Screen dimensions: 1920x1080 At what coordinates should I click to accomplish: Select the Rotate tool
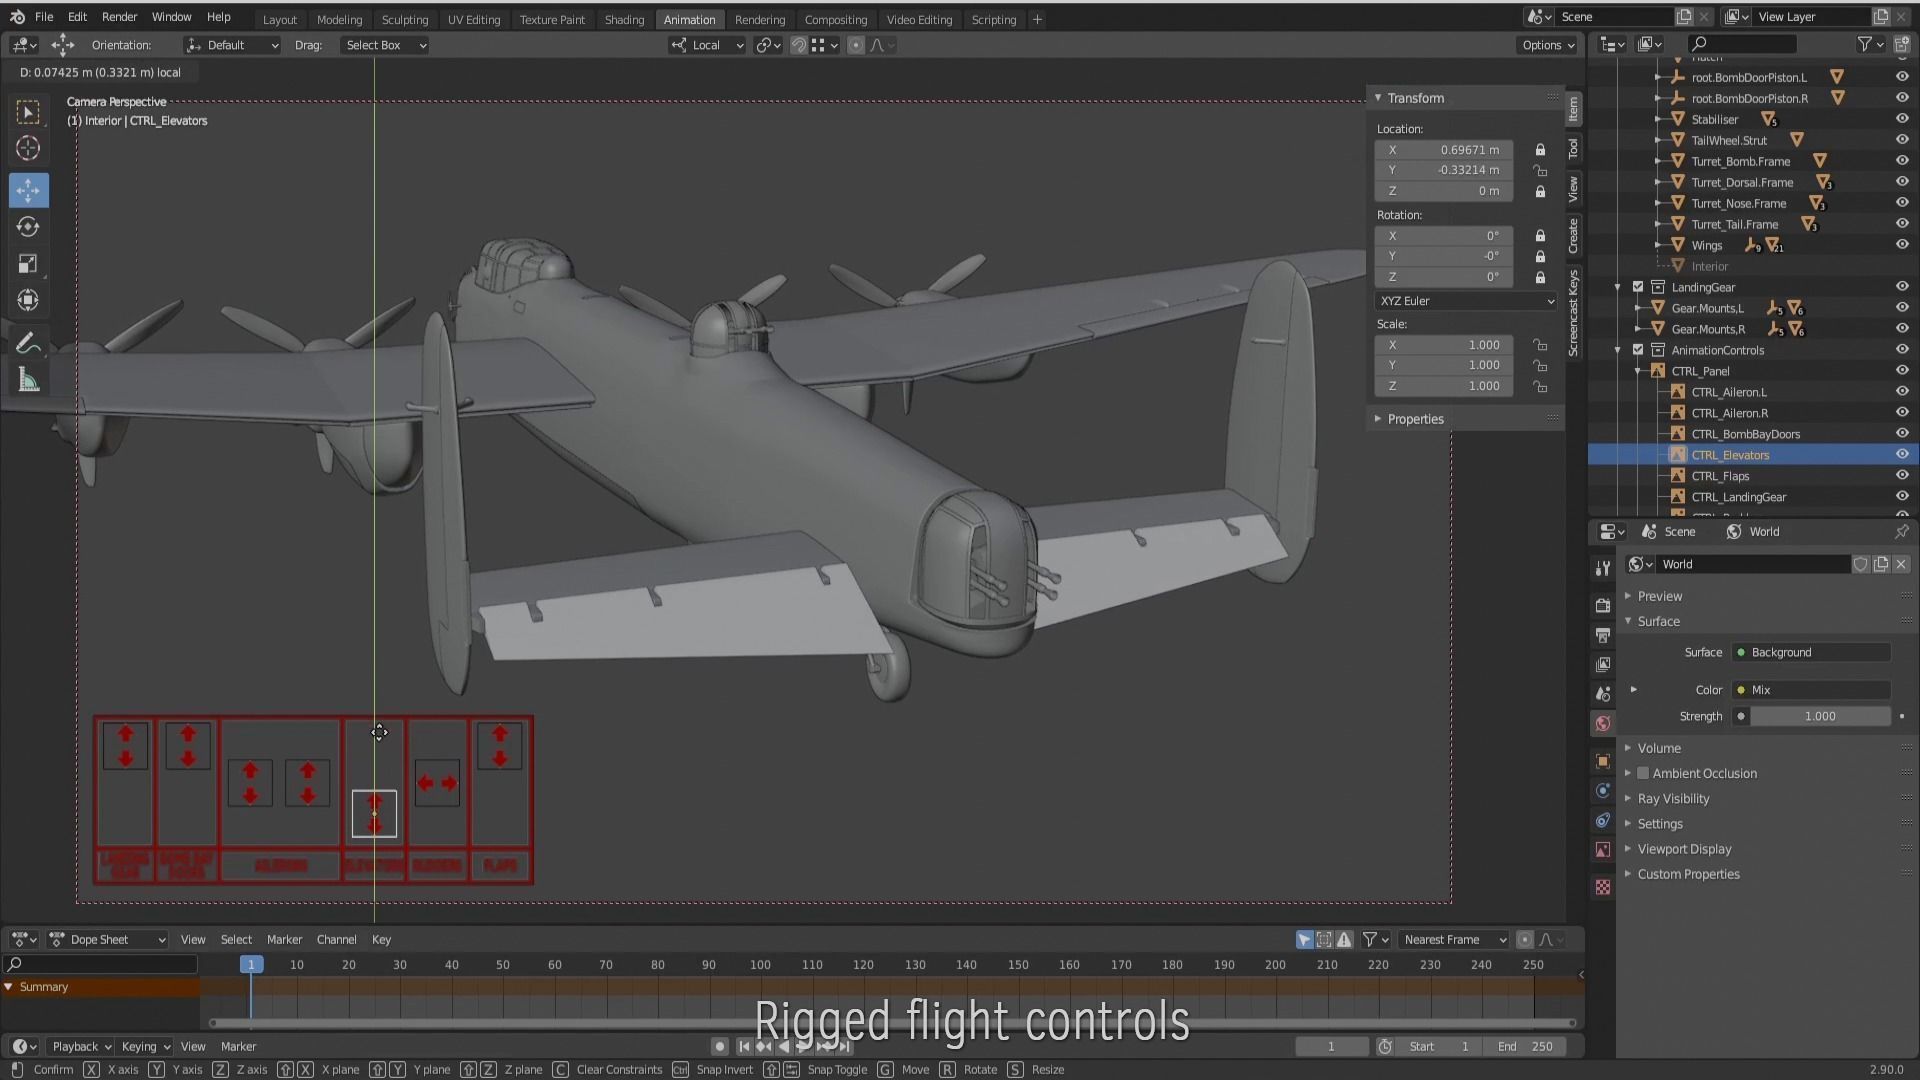point(28,227)
